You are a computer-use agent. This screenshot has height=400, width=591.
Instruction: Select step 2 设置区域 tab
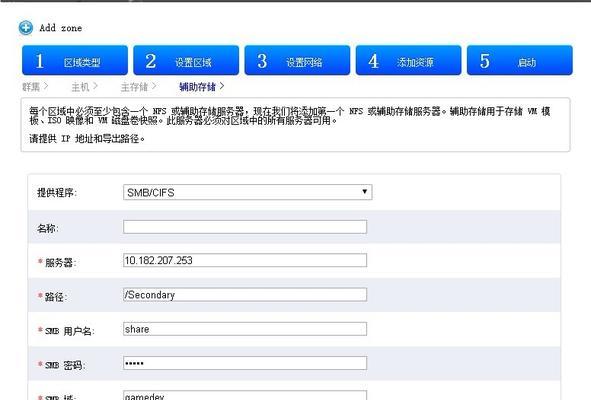[186, 61]
